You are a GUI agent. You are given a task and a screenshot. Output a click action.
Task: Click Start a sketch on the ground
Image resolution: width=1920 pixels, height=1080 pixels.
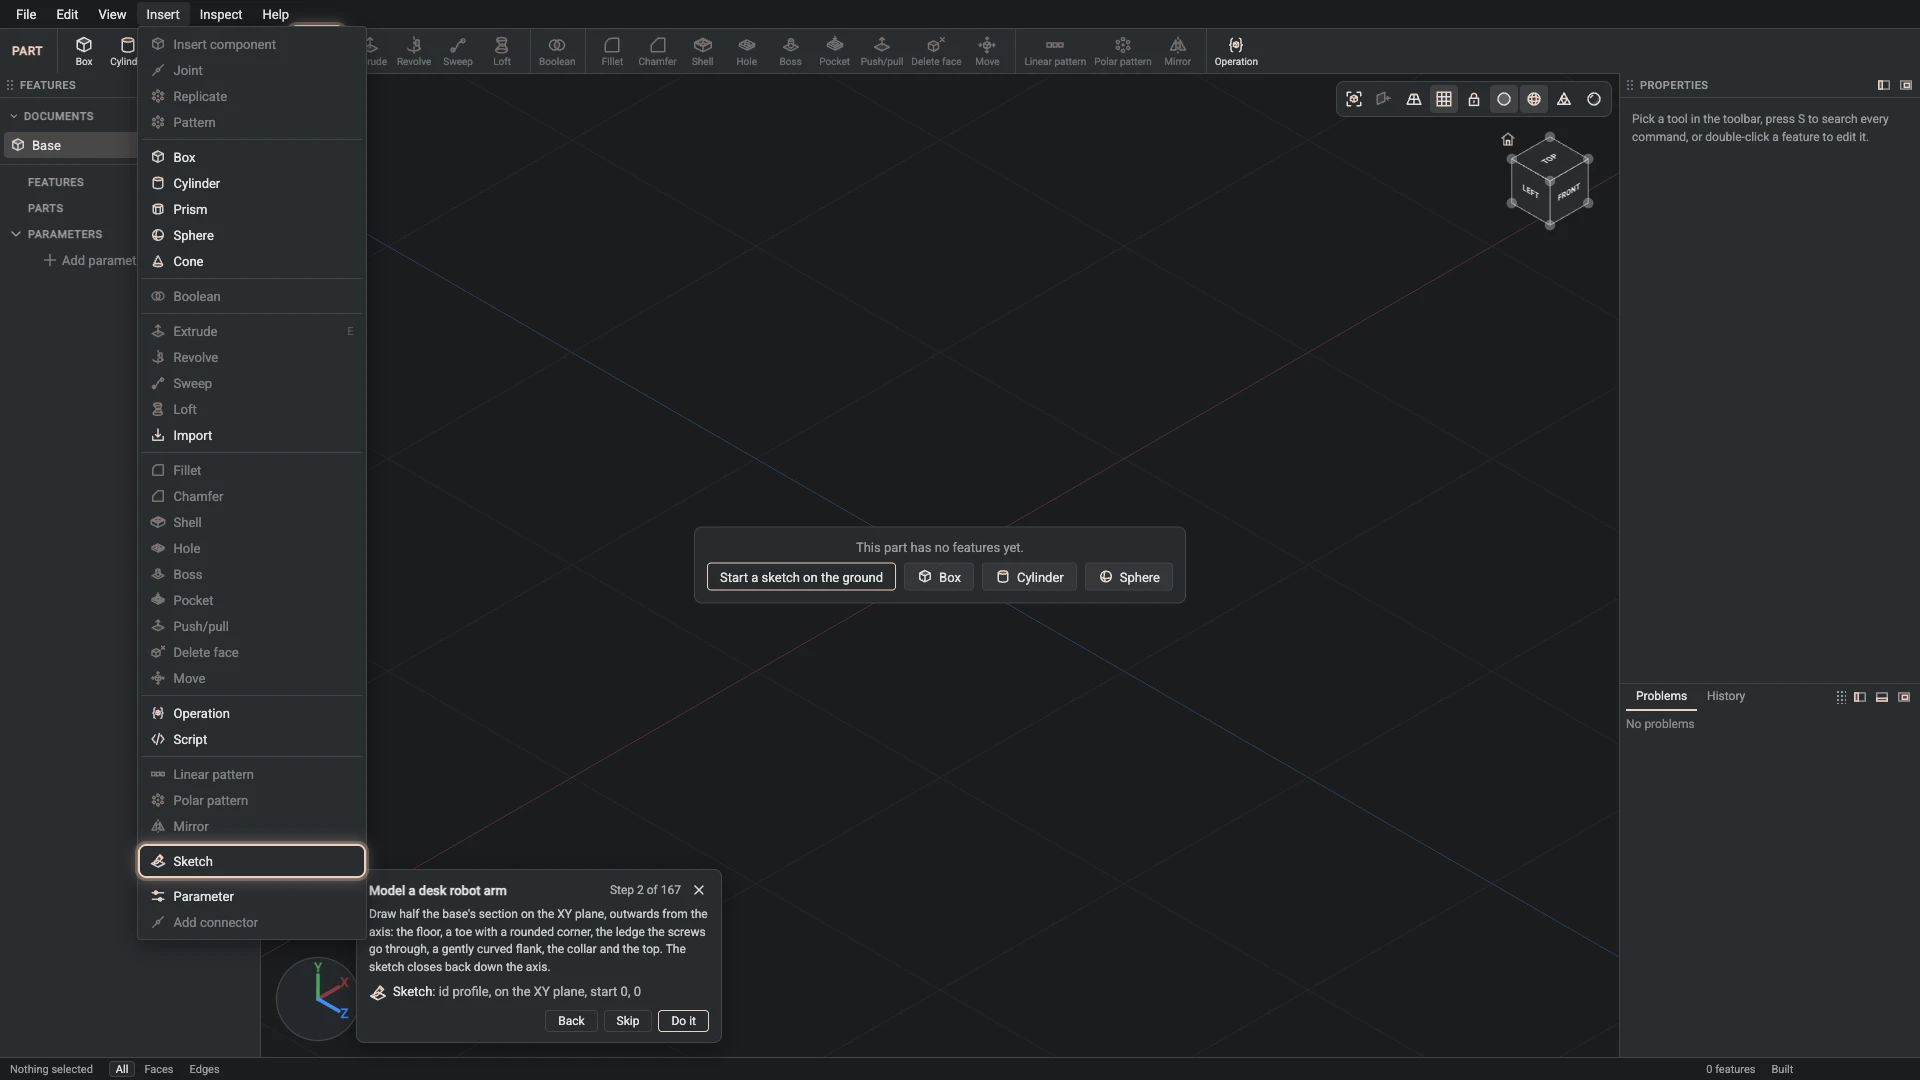(801, 577)
